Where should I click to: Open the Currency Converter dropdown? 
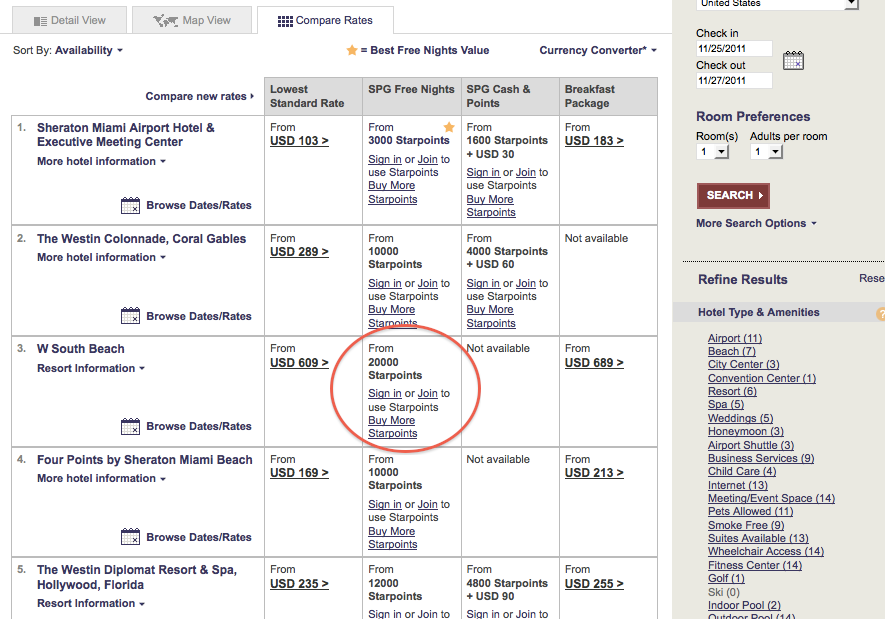[x=598, y=50]
